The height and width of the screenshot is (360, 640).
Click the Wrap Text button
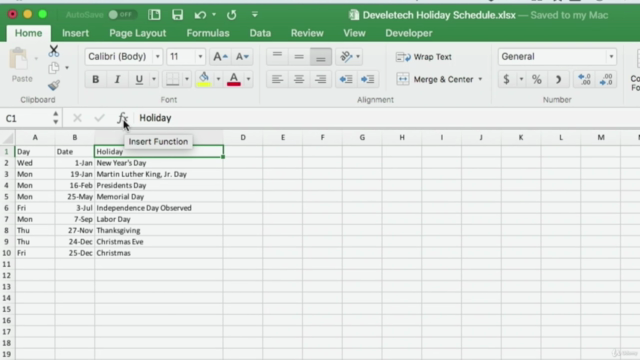[x=424, y=57]
